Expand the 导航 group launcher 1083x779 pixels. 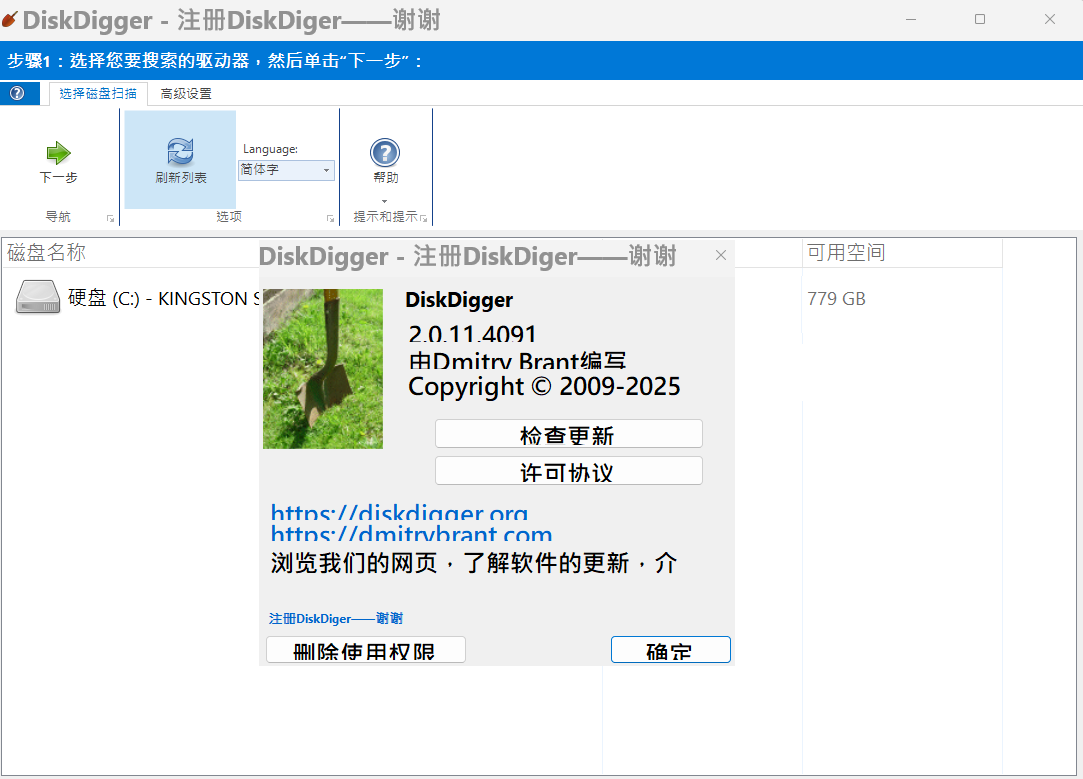pos(111,218)
